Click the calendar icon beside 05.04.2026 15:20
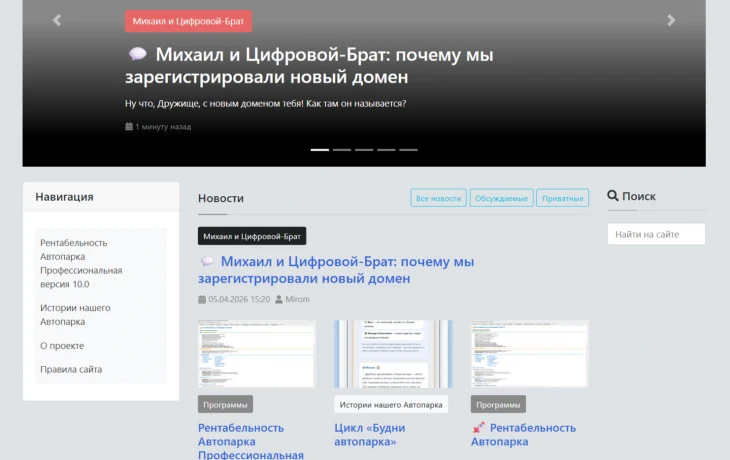The width and height of the screenshot is (730, 460). 202,299
